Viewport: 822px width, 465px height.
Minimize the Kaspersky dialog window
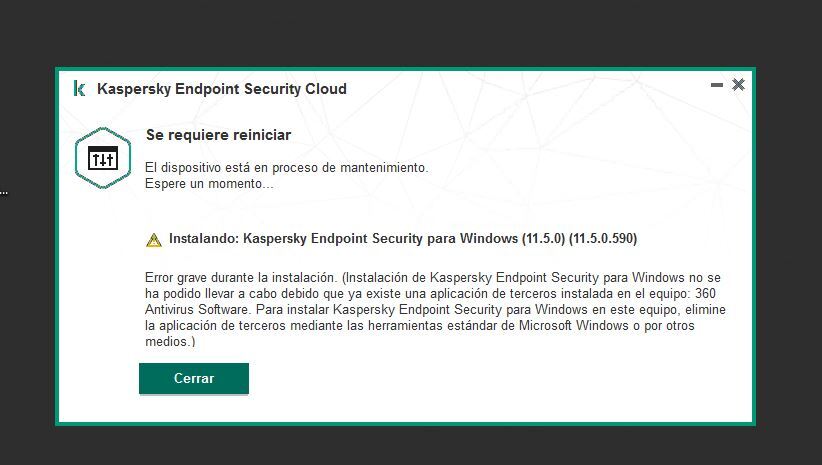click(717, 84)
